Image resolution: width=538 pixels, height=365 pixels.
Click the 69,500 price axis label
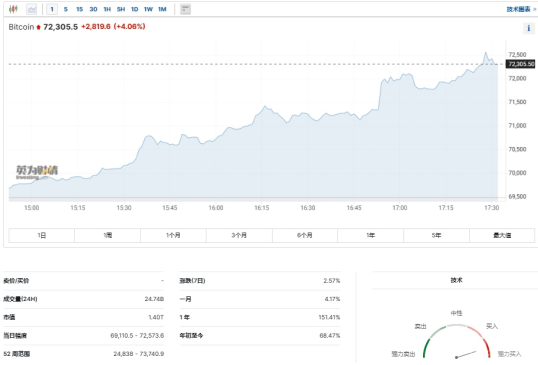point(517,197)
